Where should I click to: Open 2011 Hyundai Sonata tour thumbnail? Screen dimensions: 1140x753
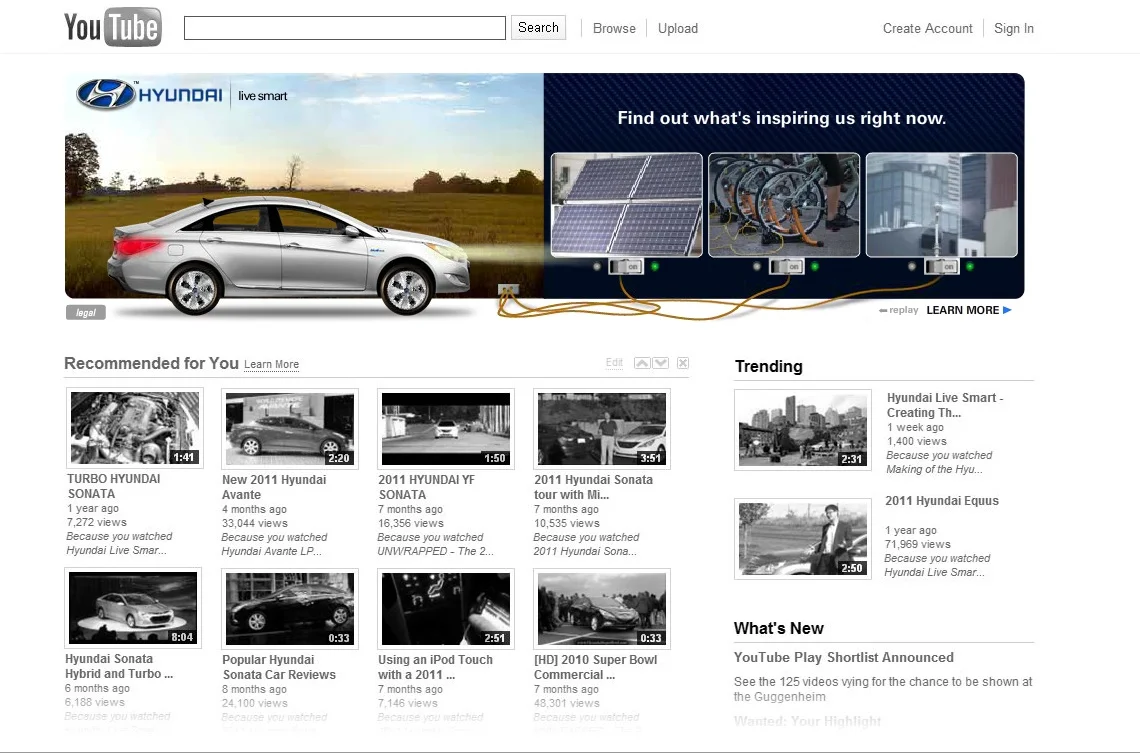[x=601, y=429]
